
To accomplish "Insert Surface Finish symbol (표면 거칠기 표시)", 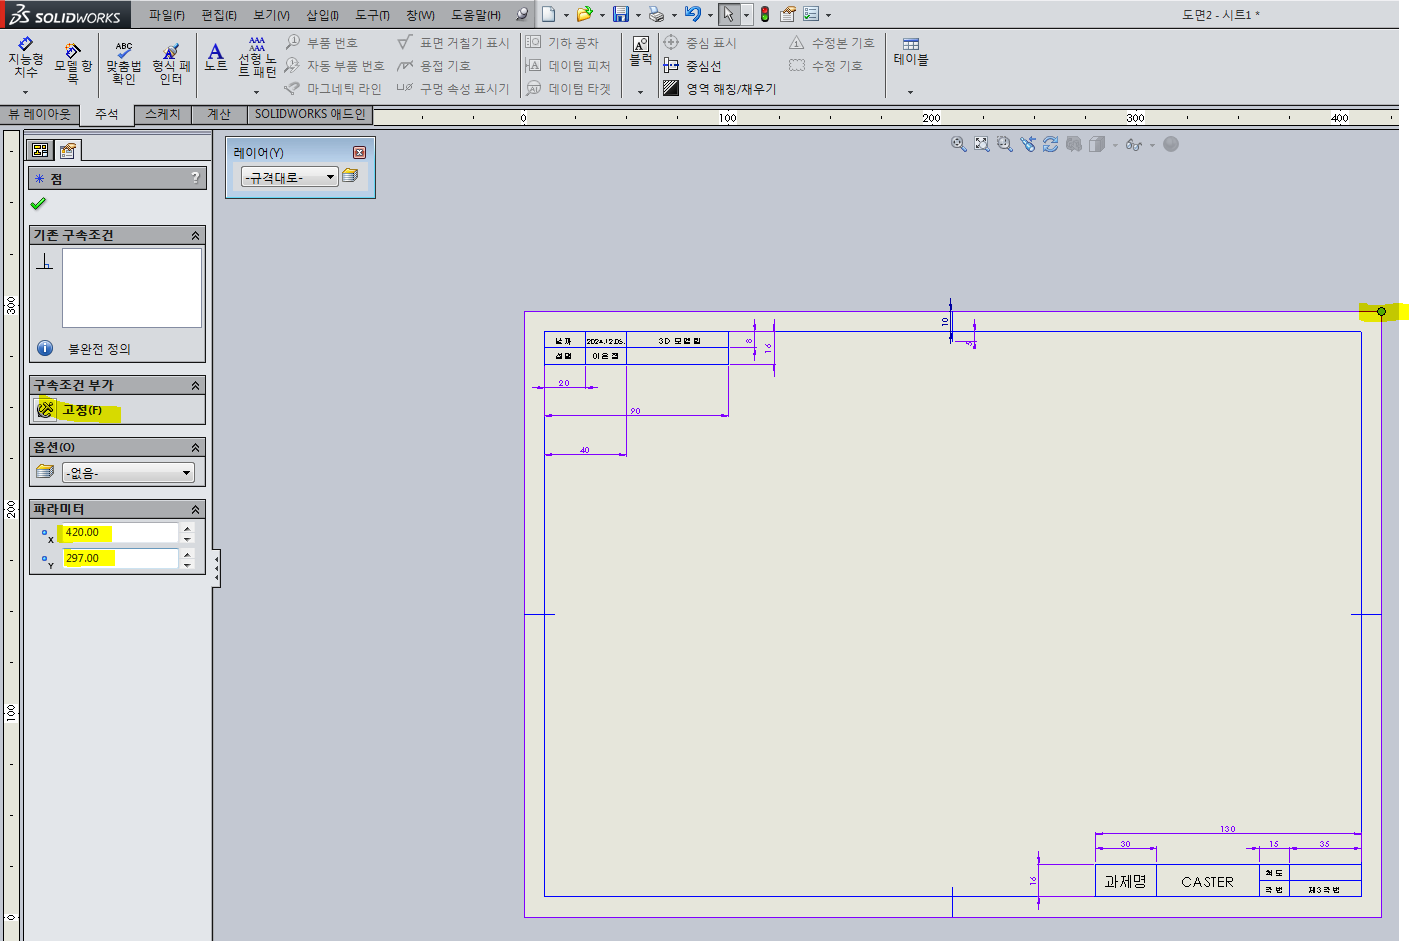I will (x=453, y=43).
